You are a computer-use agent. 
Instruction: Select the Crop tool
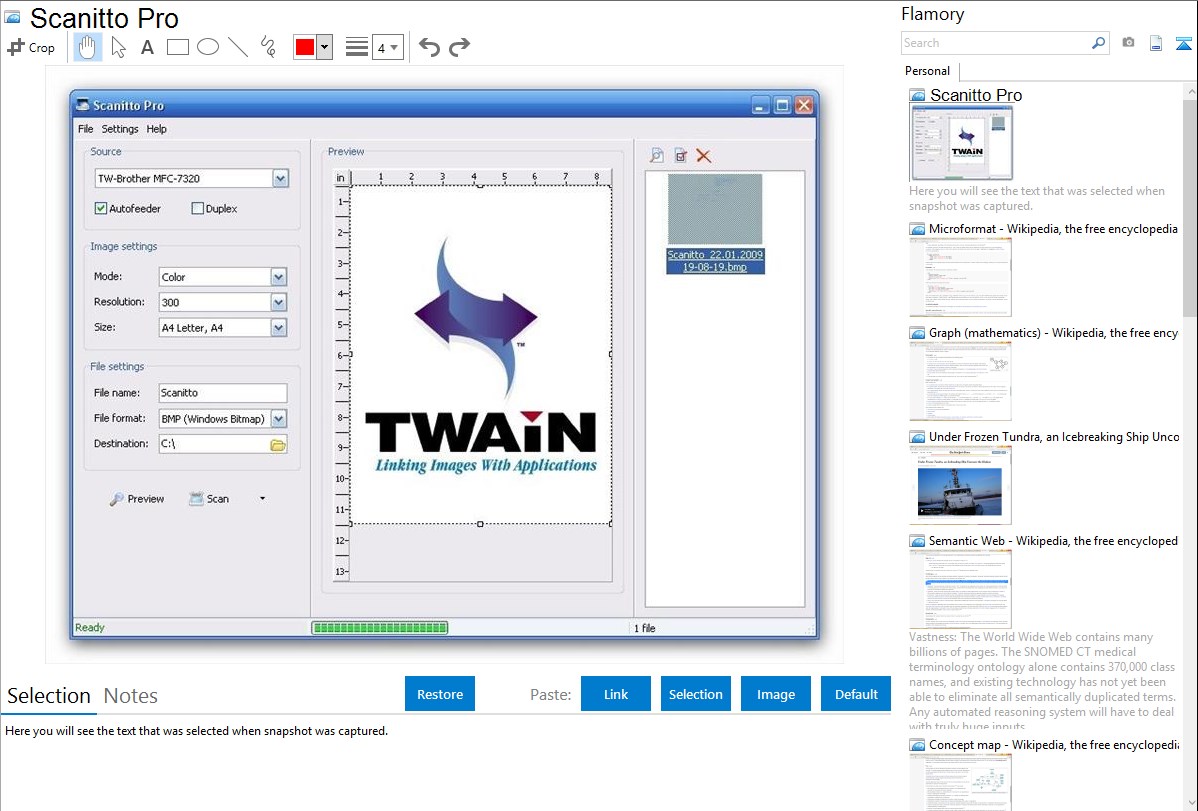tap(31, 47)
